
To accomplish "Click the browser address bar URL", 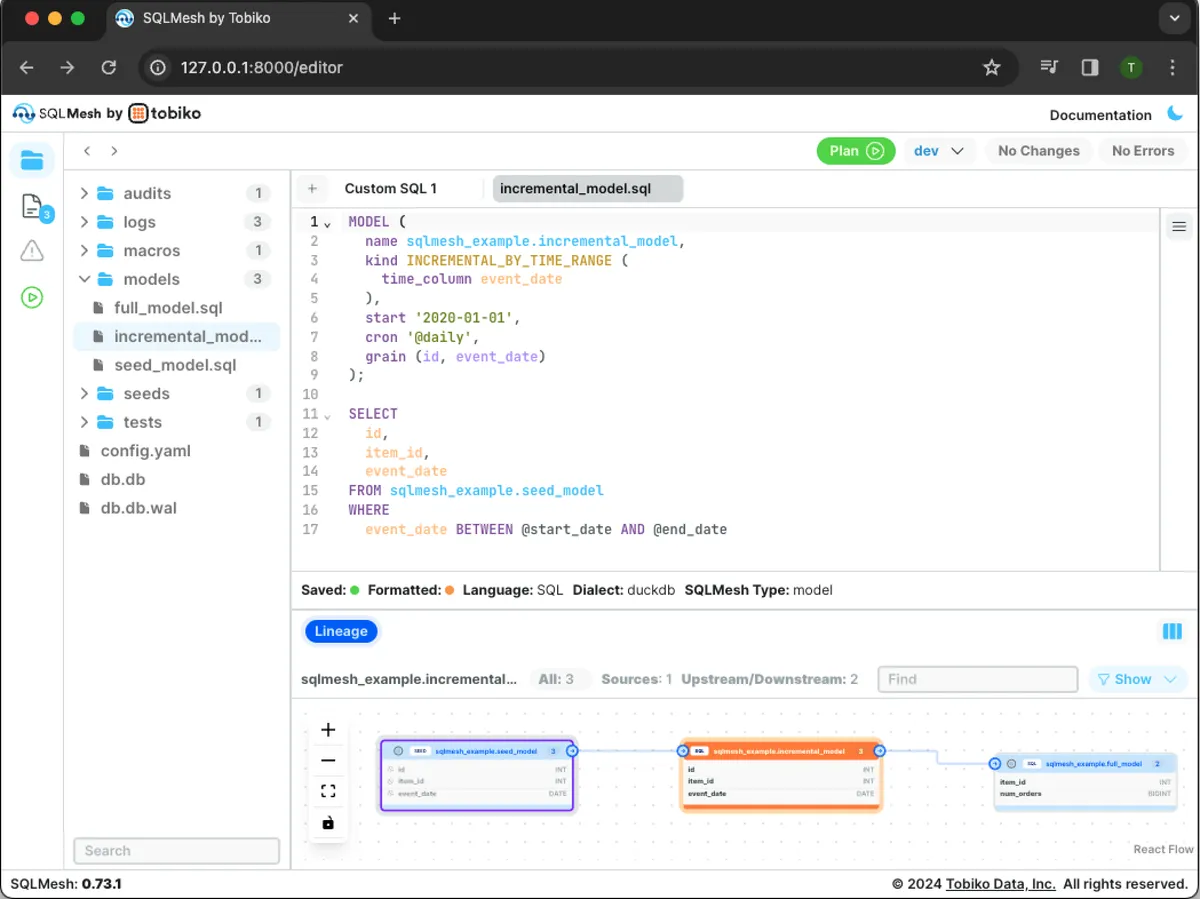I will tap(262, 68).
